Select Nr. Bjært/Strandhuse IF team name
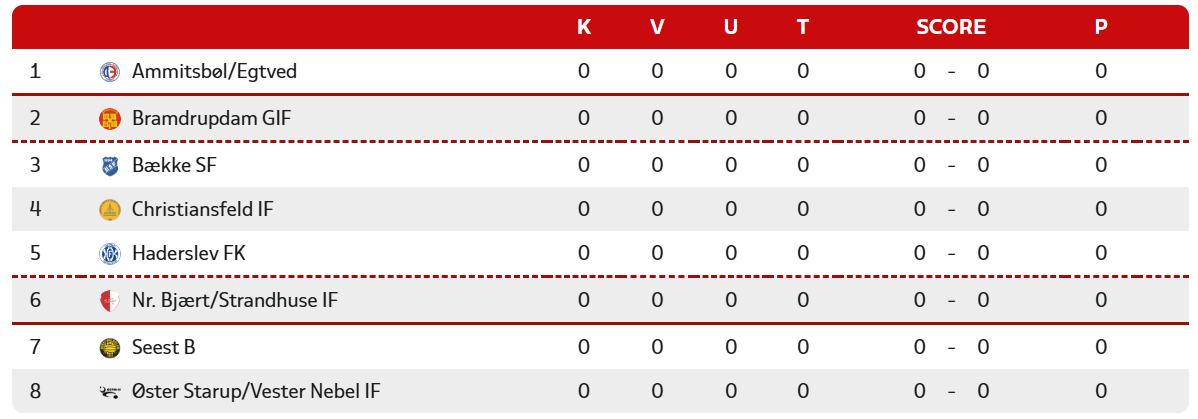 pos(235,300)
